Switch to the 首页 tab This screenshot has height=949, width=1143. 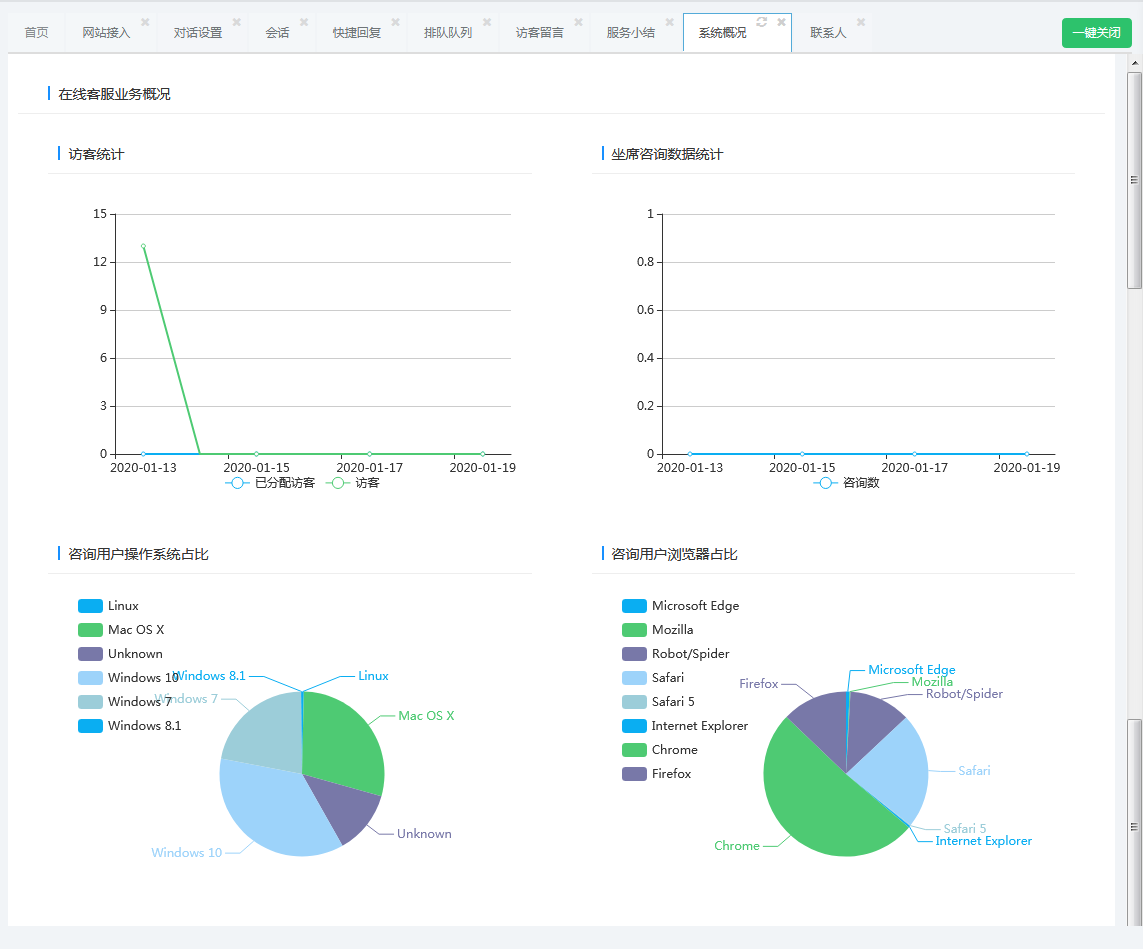[36, 33]
